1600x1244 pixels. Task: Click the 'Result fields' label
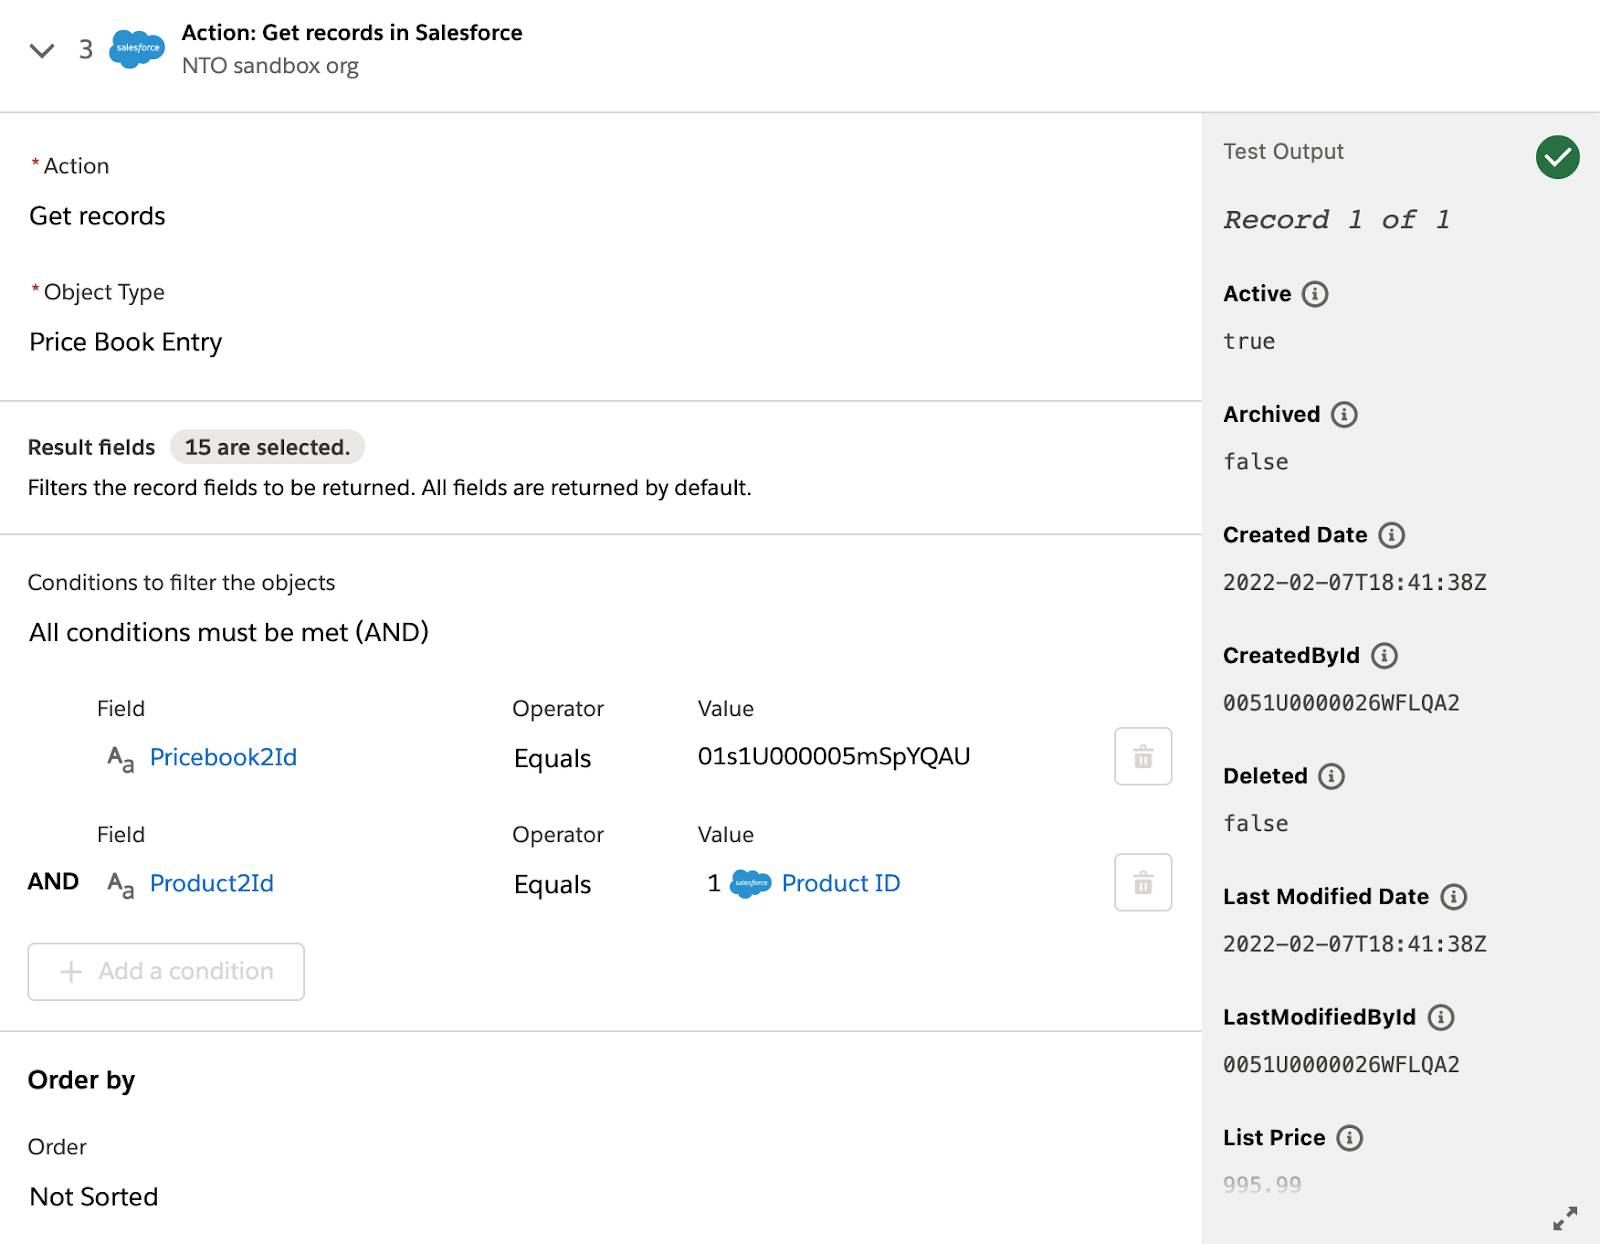click(x=91, y=447)
